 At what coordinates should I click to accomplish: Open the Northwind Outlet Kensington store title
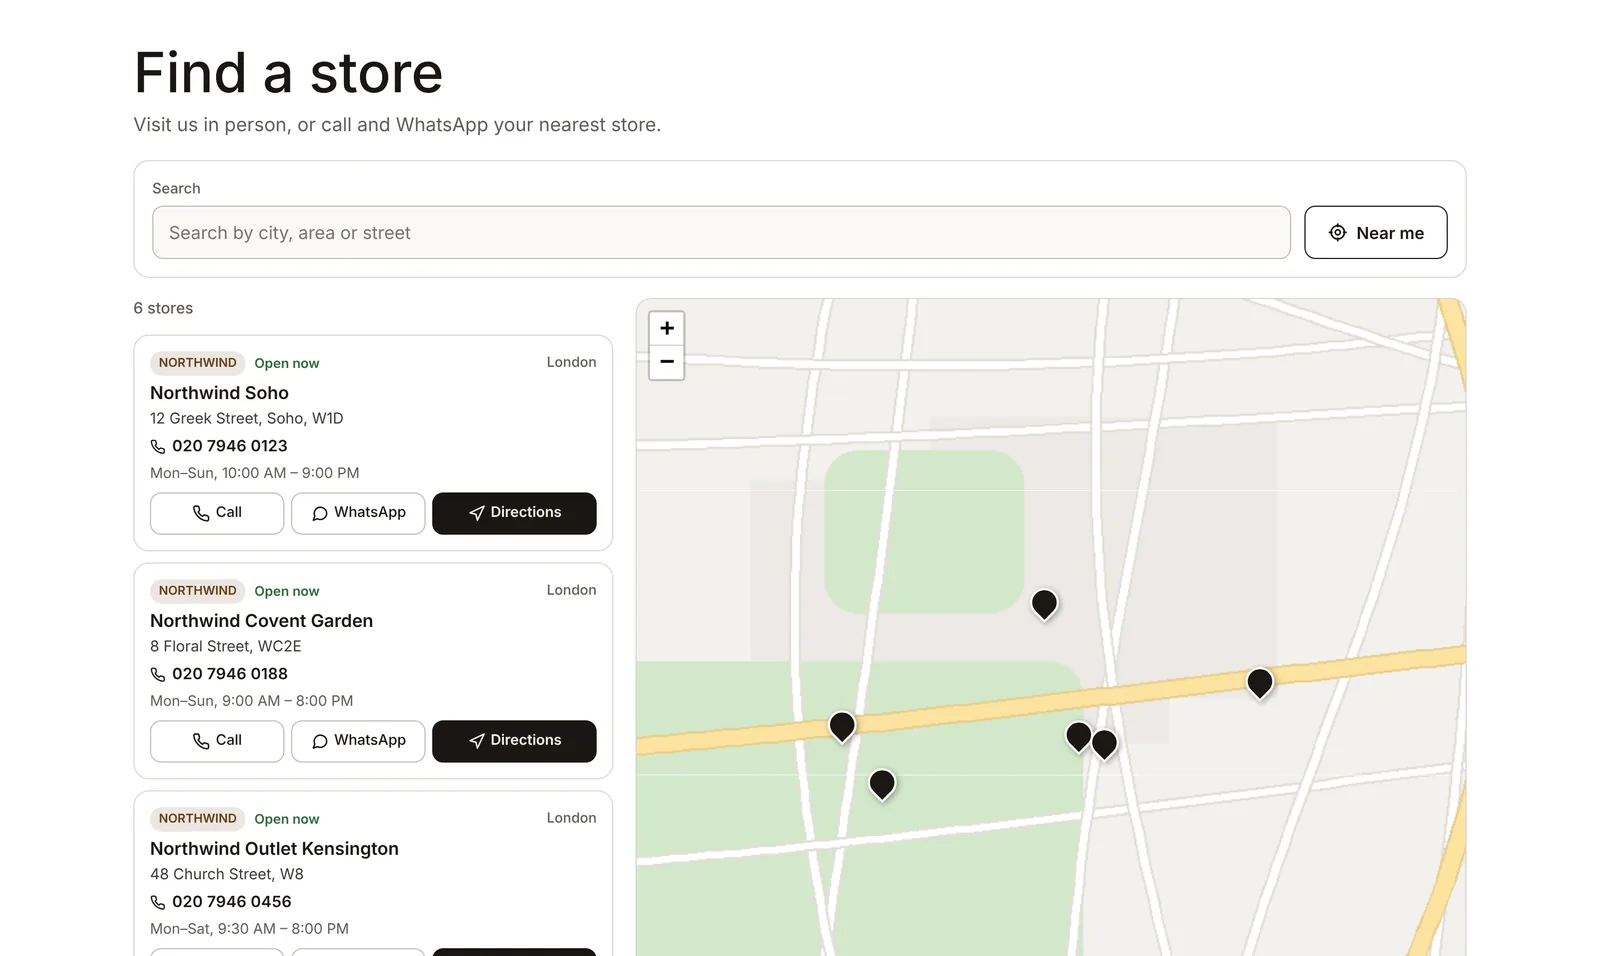coord(274,849)
